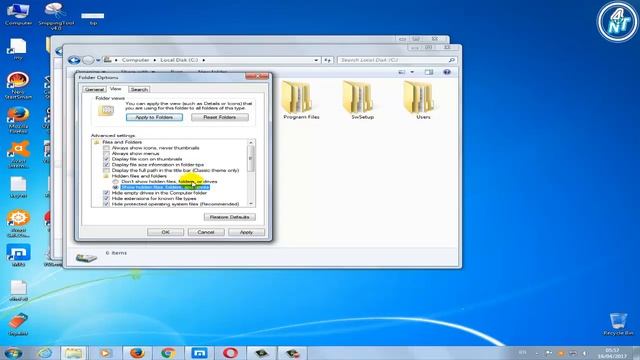The width and height of the screenshot is (640, 360).
Task: Uncheck Hide protected operating system files
Action: coord(107,204)
